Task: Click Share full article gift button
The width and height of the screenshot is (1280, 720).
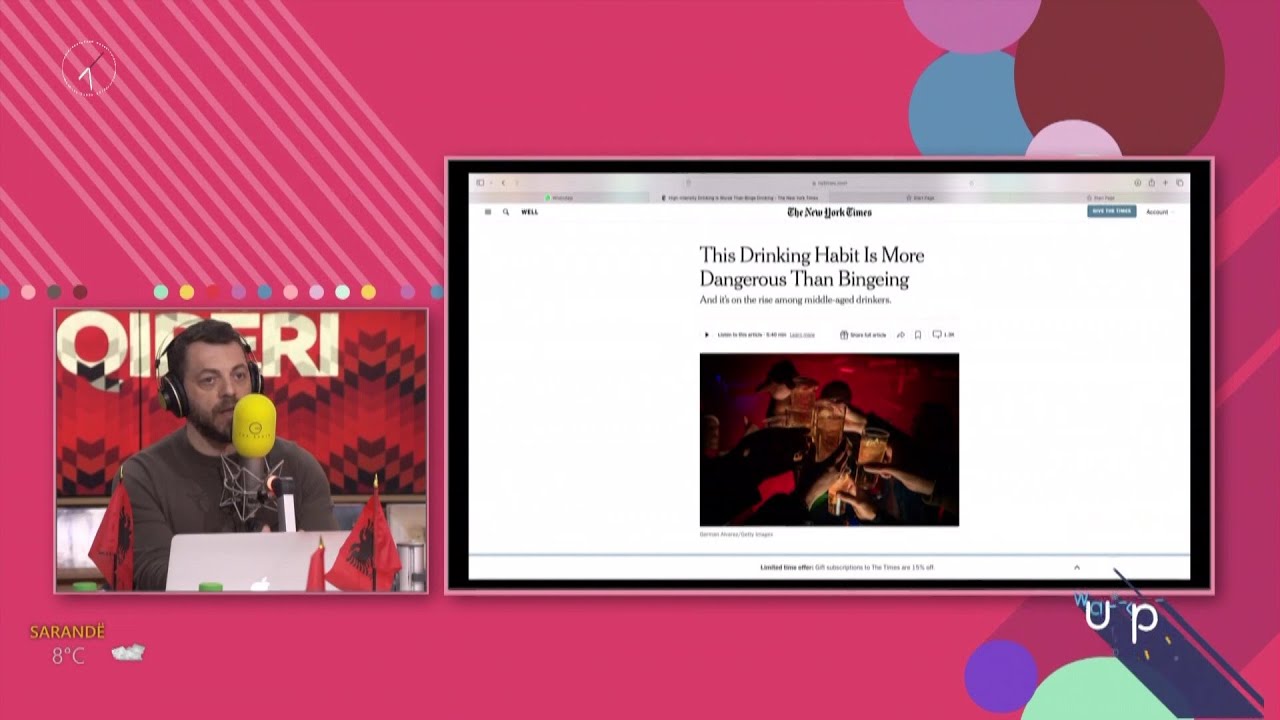Action: [x=863, y=335]
